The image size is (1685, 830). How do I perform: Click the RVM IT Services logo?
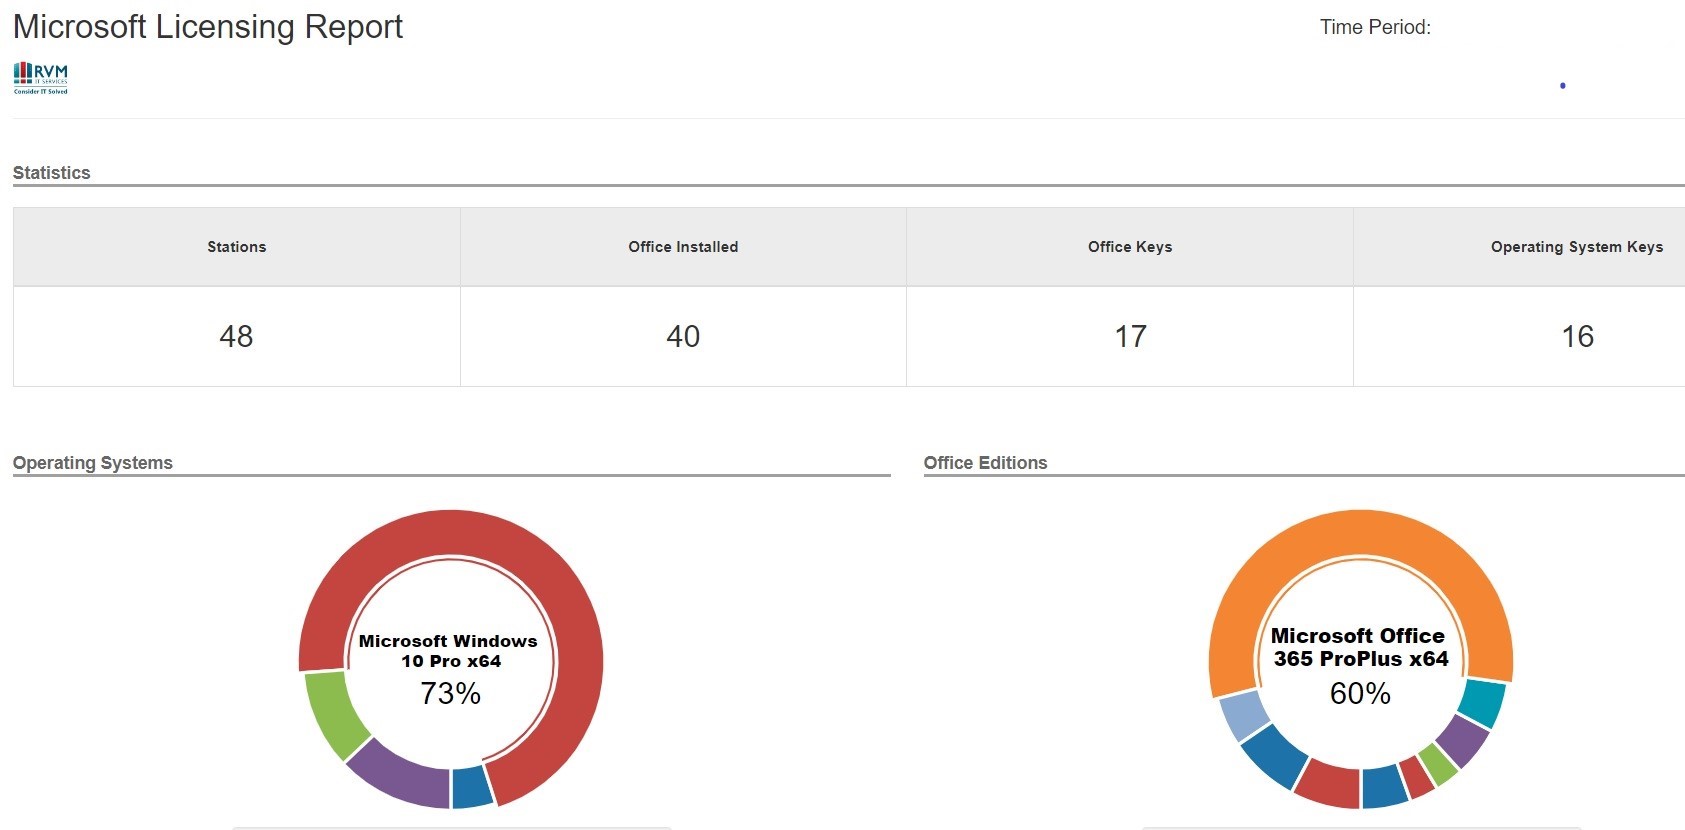click(x=41, y=78)
